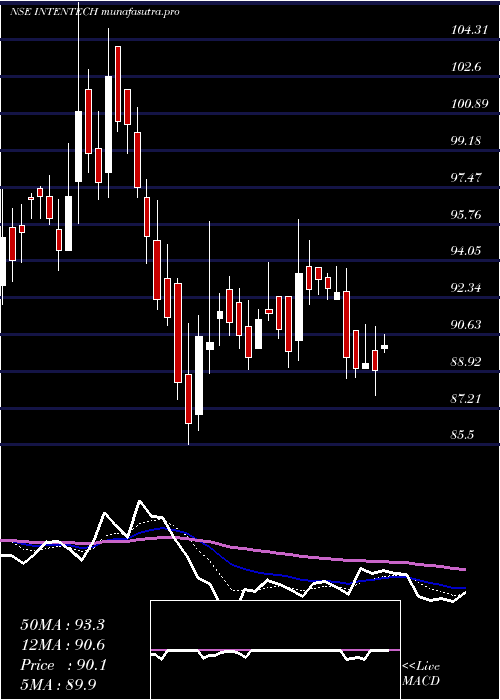500x700 pixels.
Task: Click the '5MA : 89.9' reading
Action: tap(59, 685)
